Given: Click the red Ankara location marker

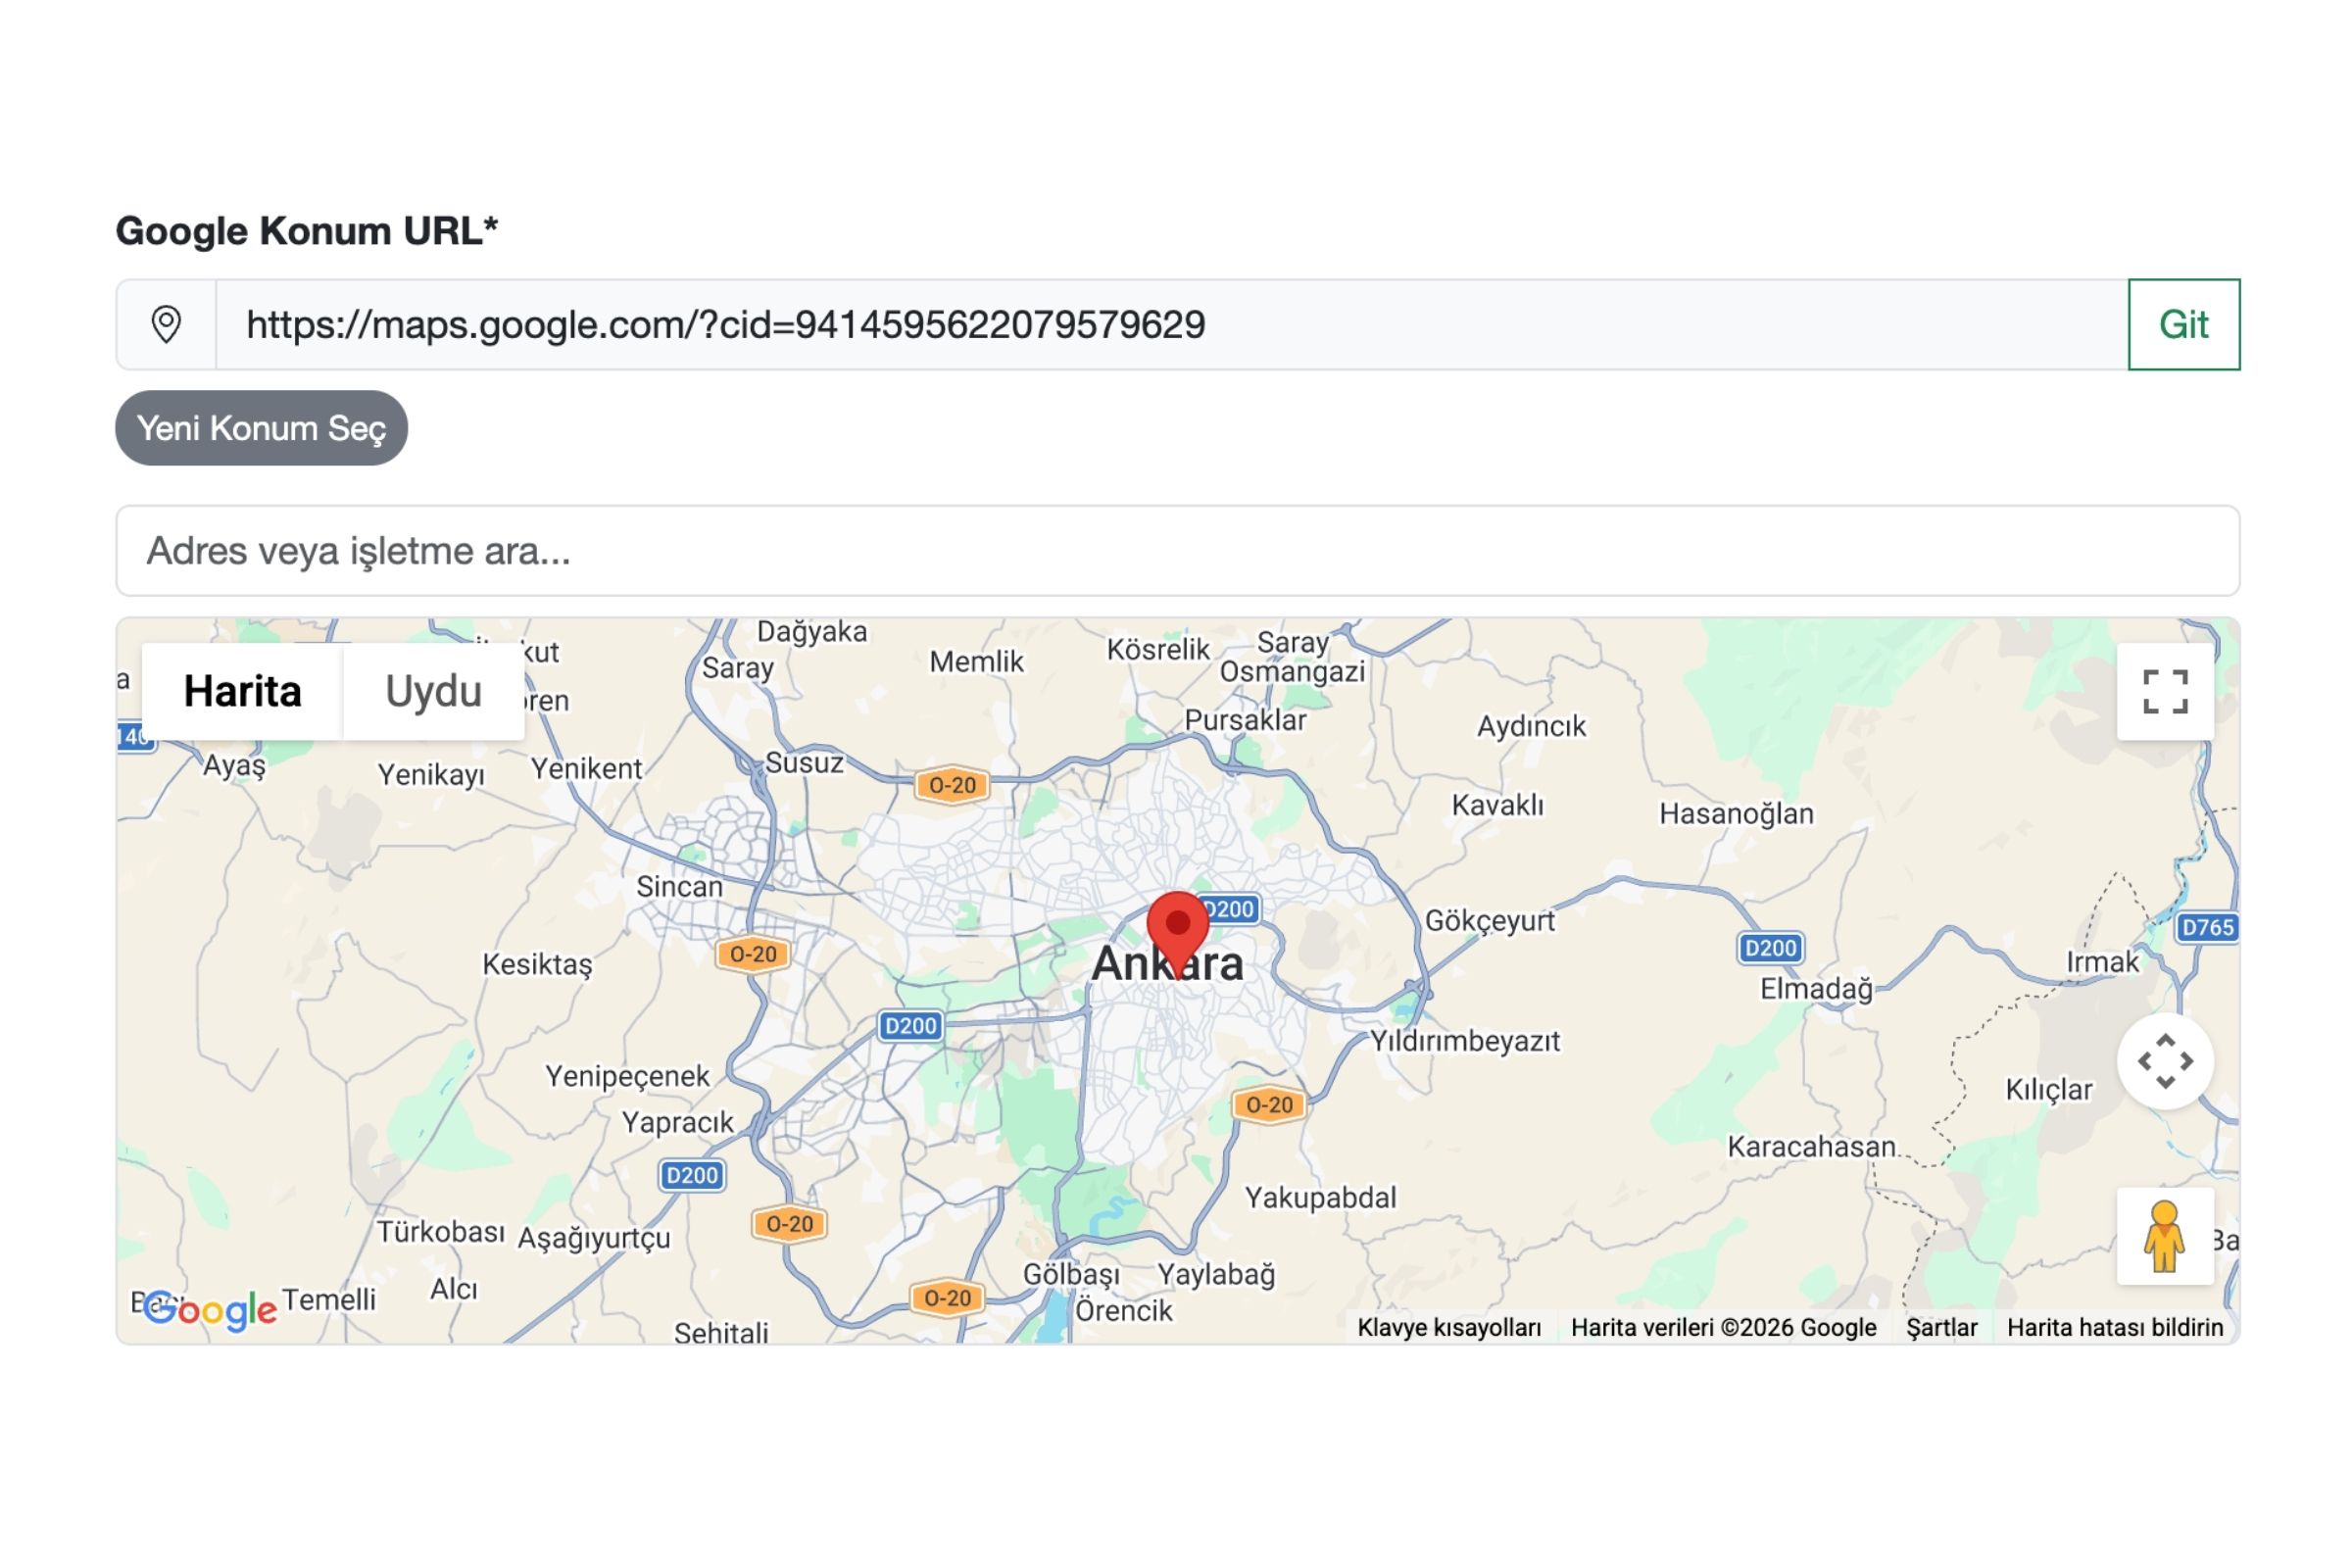Looking at the screenshot, I should pyautogui.click(x=1177, y=926).
